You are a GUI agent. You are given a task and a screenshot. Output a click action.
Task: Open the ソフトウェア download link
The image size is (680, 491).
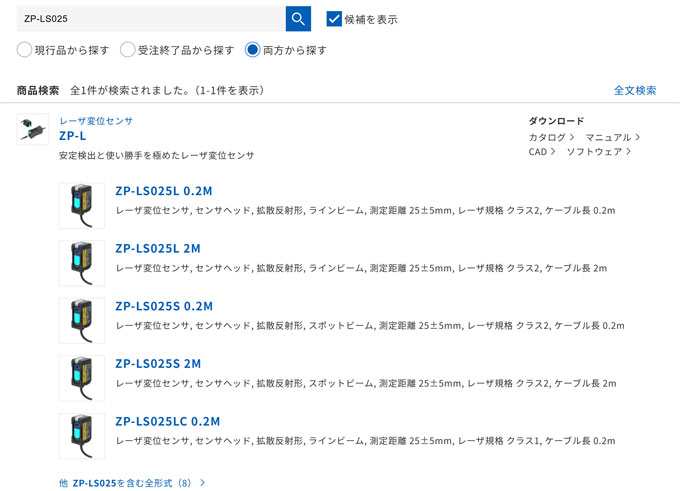[x=600, y=152]
